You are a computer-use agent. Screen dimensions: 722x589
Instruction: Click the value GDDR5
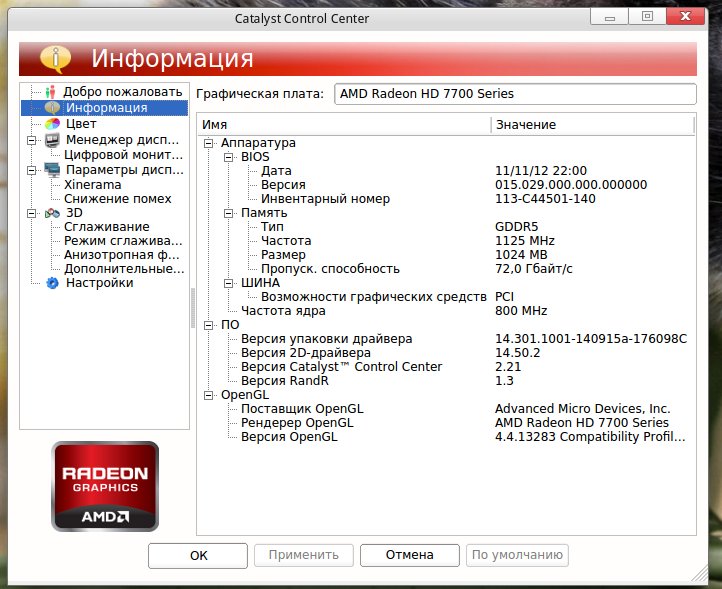coord(516,227)
